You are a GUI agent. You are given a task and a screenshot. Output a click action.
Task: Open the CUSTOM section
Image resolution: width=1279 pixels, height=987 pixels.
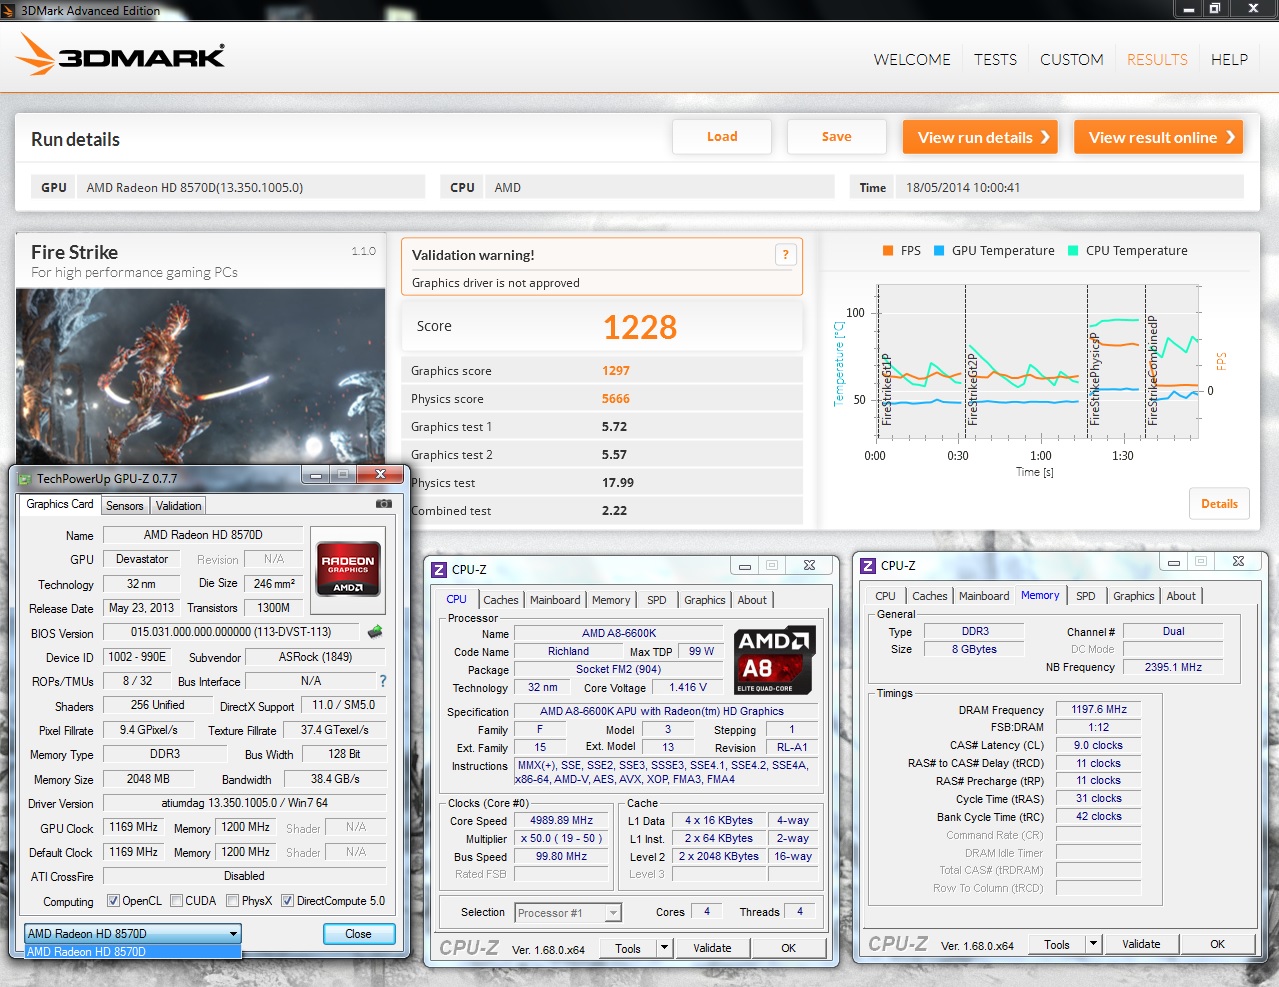[x=1072, y=60]
